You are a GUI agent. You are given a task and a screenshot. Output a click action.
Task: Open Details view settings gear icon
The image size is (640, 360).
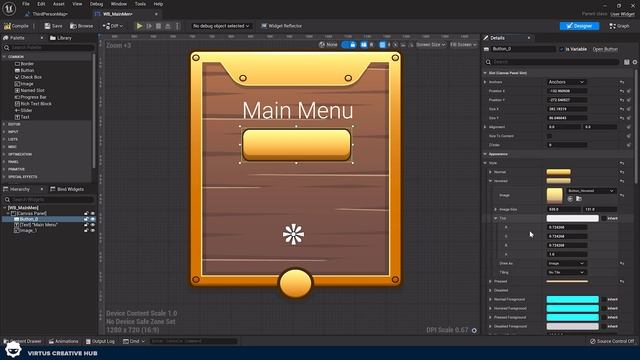(635, 62)
